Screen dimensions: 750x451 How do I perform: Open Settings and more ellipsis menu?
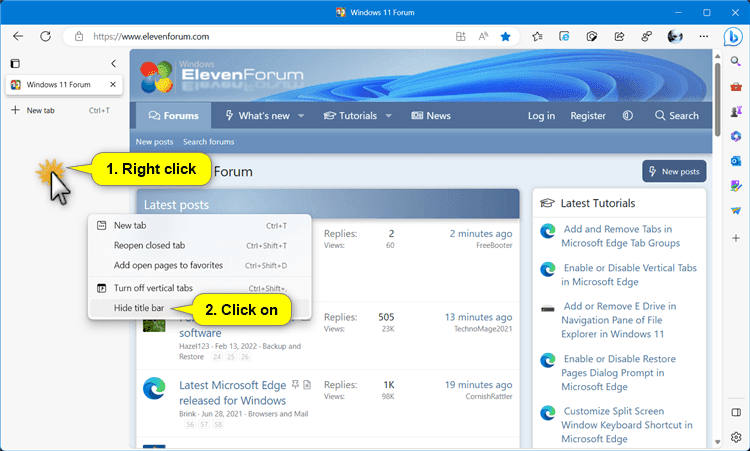point(704,36)
